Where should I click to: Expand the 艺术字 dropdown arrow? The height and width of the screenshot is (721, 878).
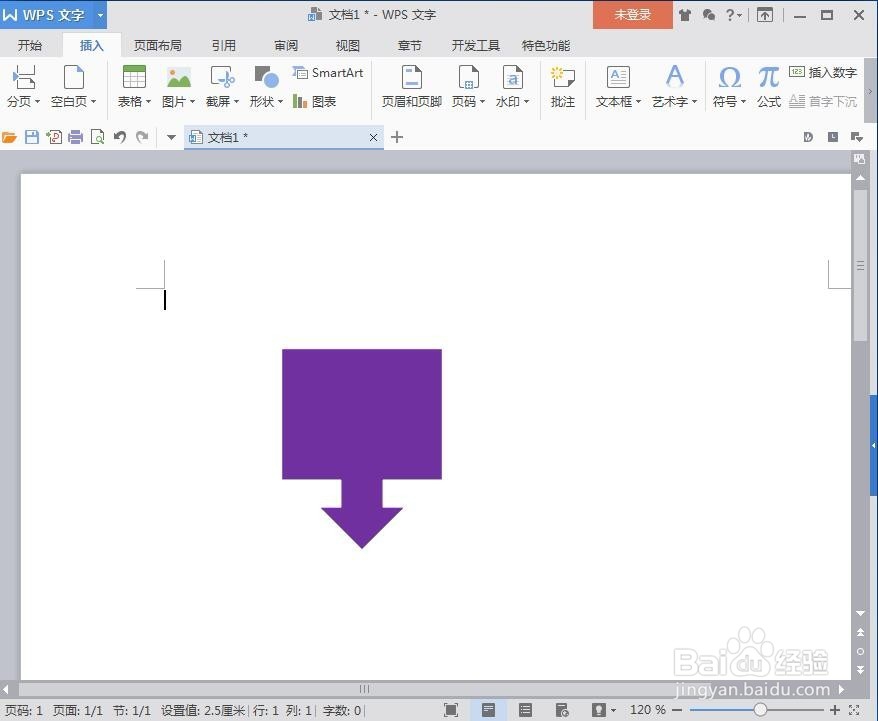(694, 102)
